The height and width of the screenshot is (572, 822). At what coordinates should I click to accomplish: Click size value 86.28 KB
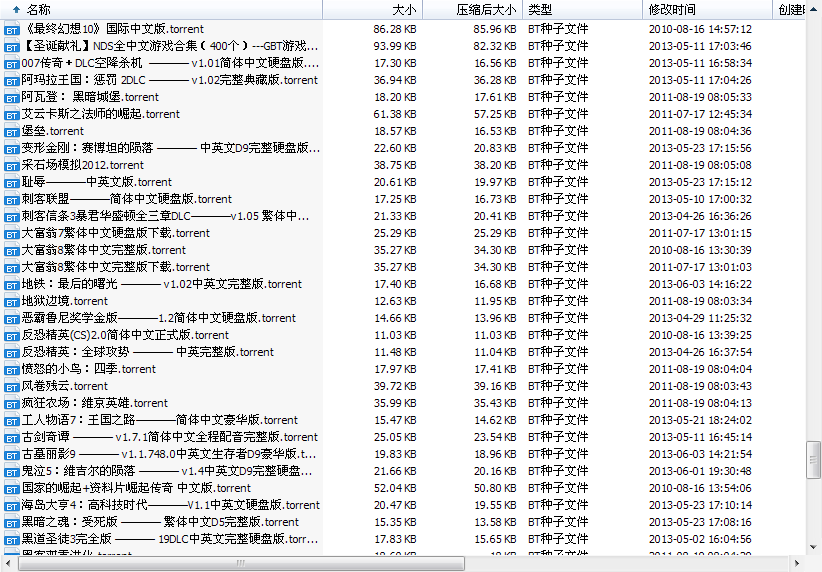click(395, 29)
